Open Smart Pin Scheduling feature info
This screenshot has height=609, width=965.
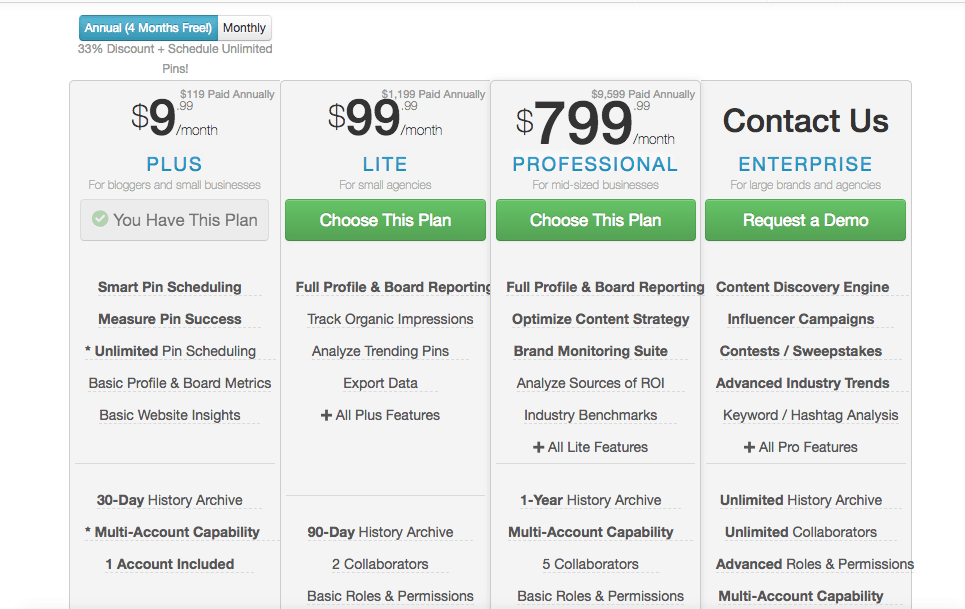pyautogui.click(x=170, y=287)
